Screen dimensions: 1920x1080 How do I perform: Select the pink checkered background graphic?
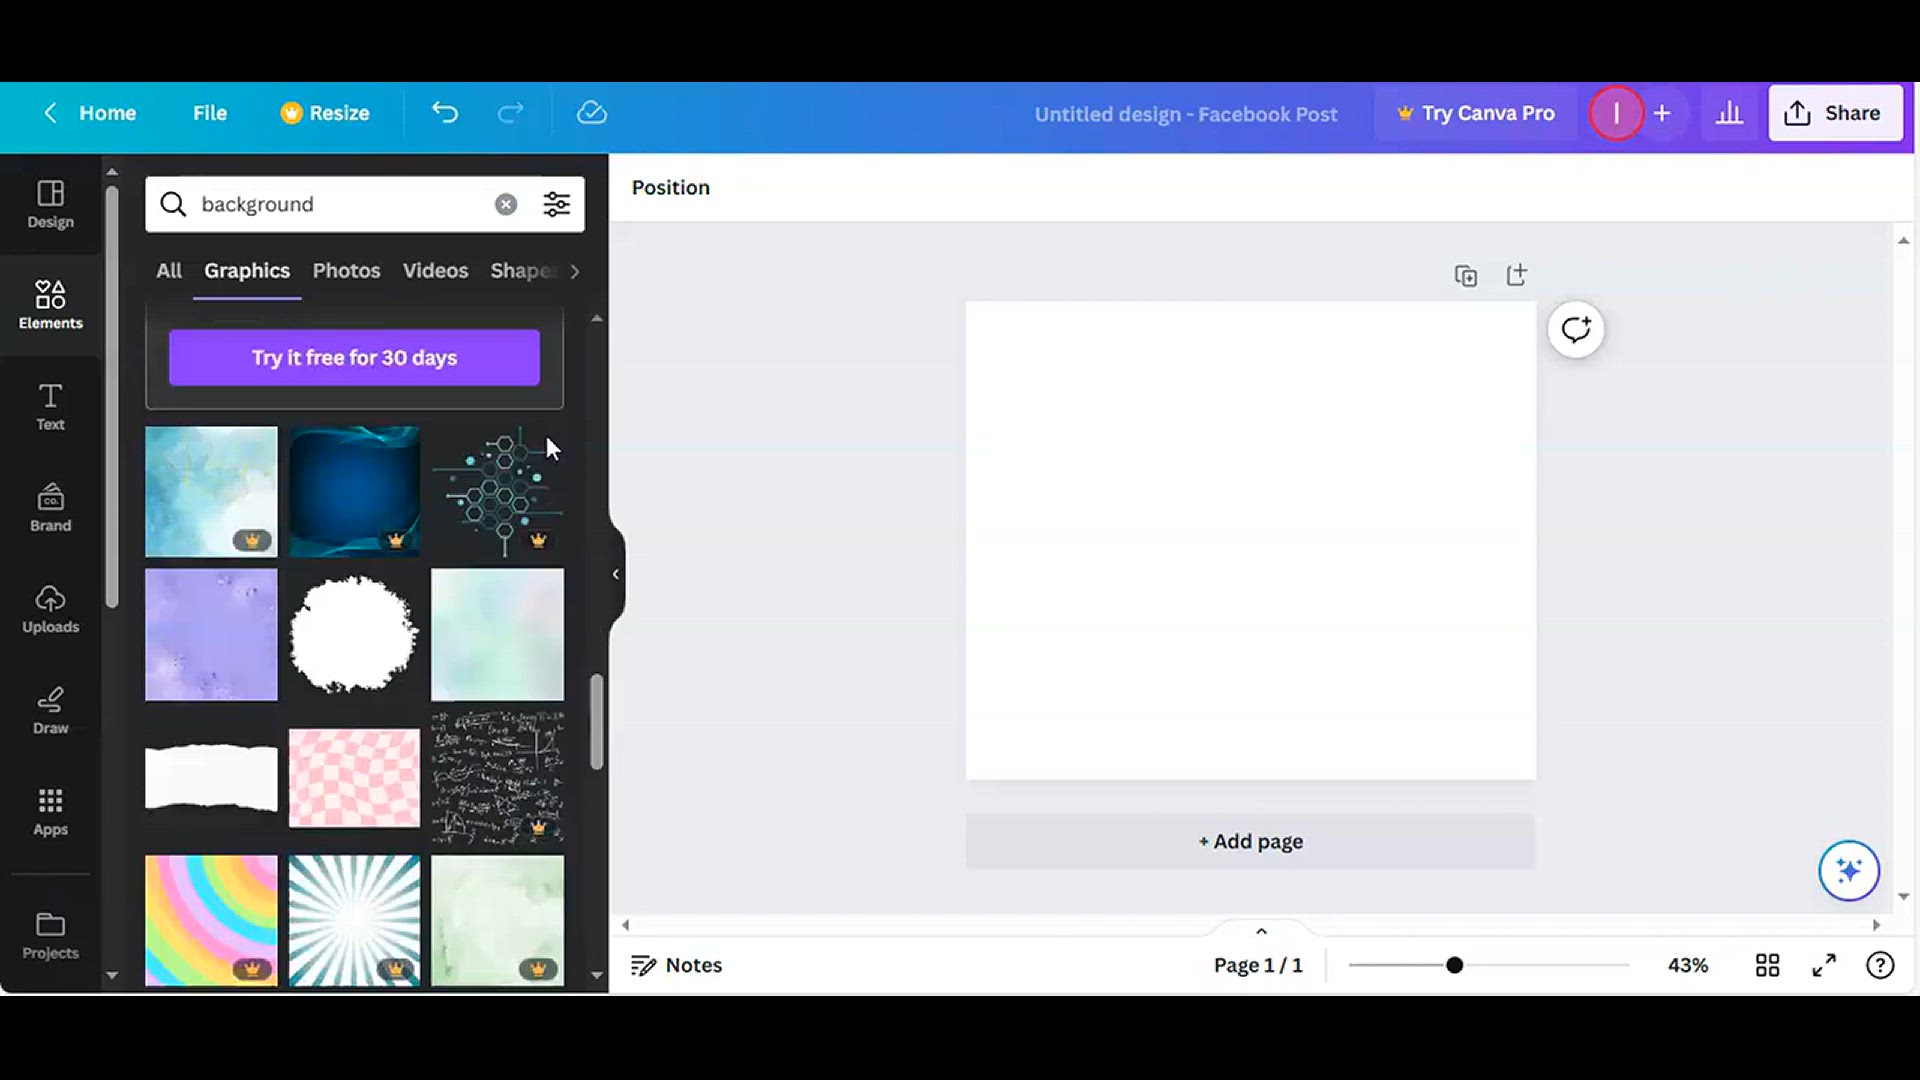[354, 777]
